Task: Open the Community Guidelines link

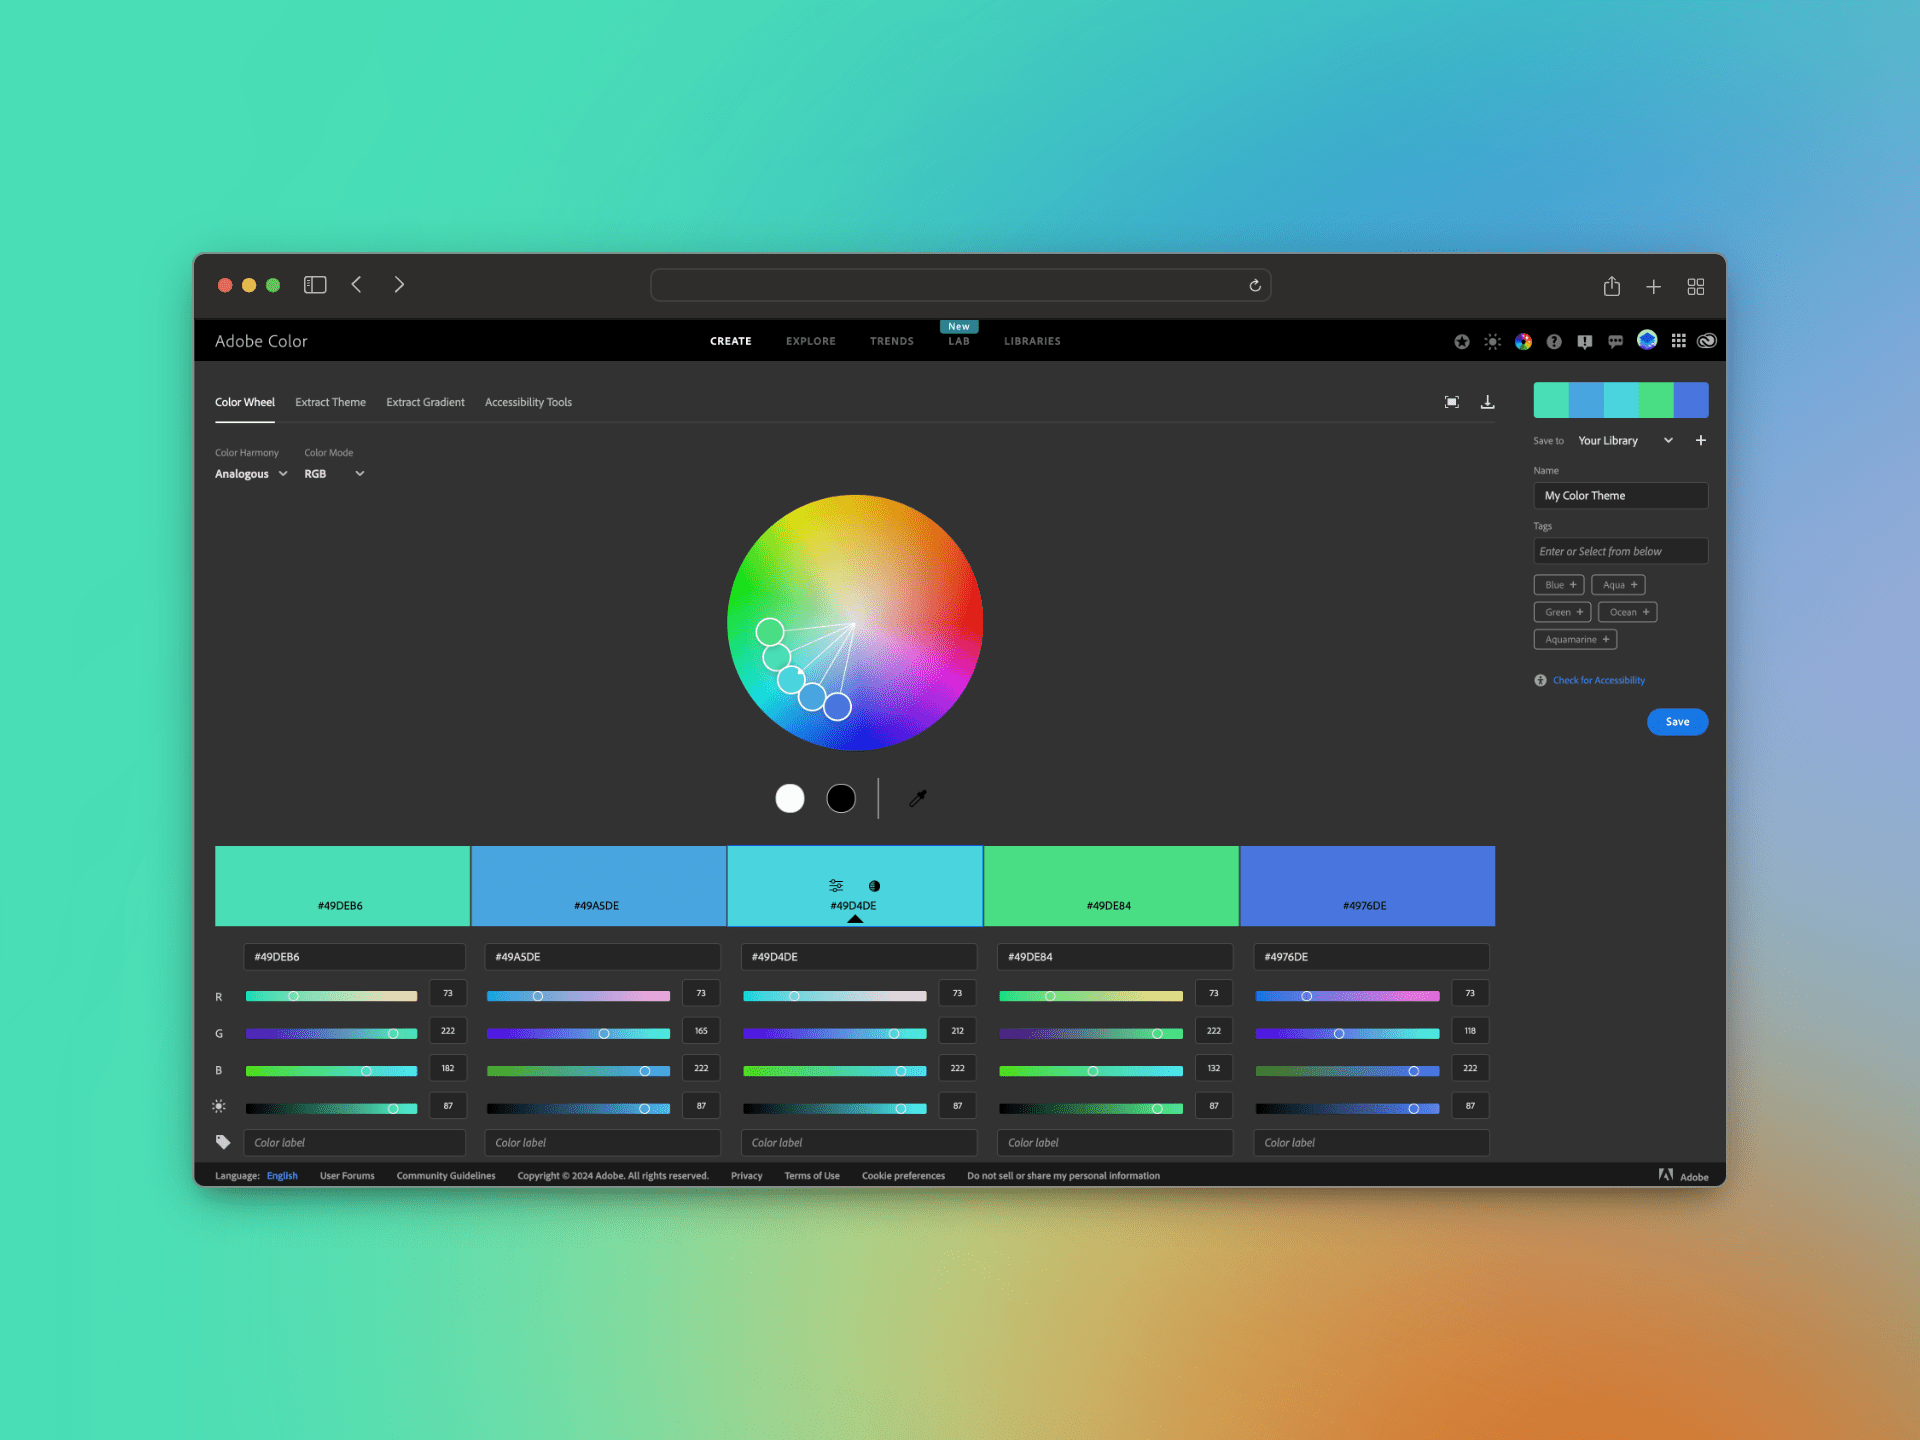Action: (x=446, y=1176)
